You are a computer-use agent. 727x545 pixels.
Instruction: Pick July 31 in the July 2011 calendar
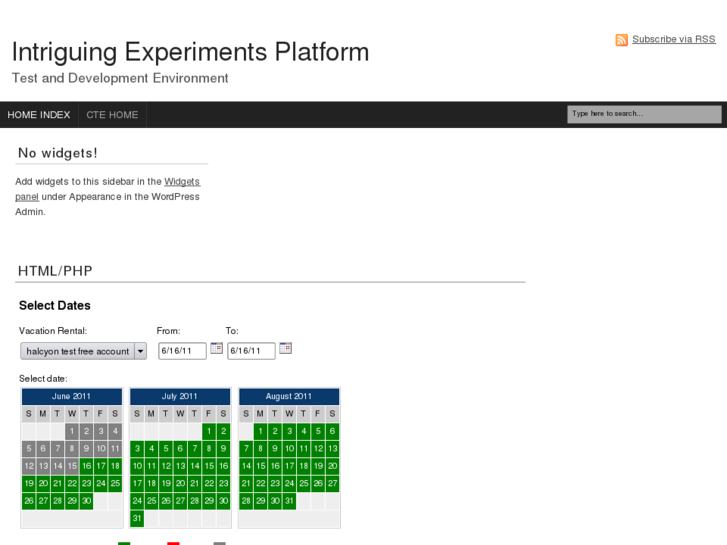coord(137,518)
